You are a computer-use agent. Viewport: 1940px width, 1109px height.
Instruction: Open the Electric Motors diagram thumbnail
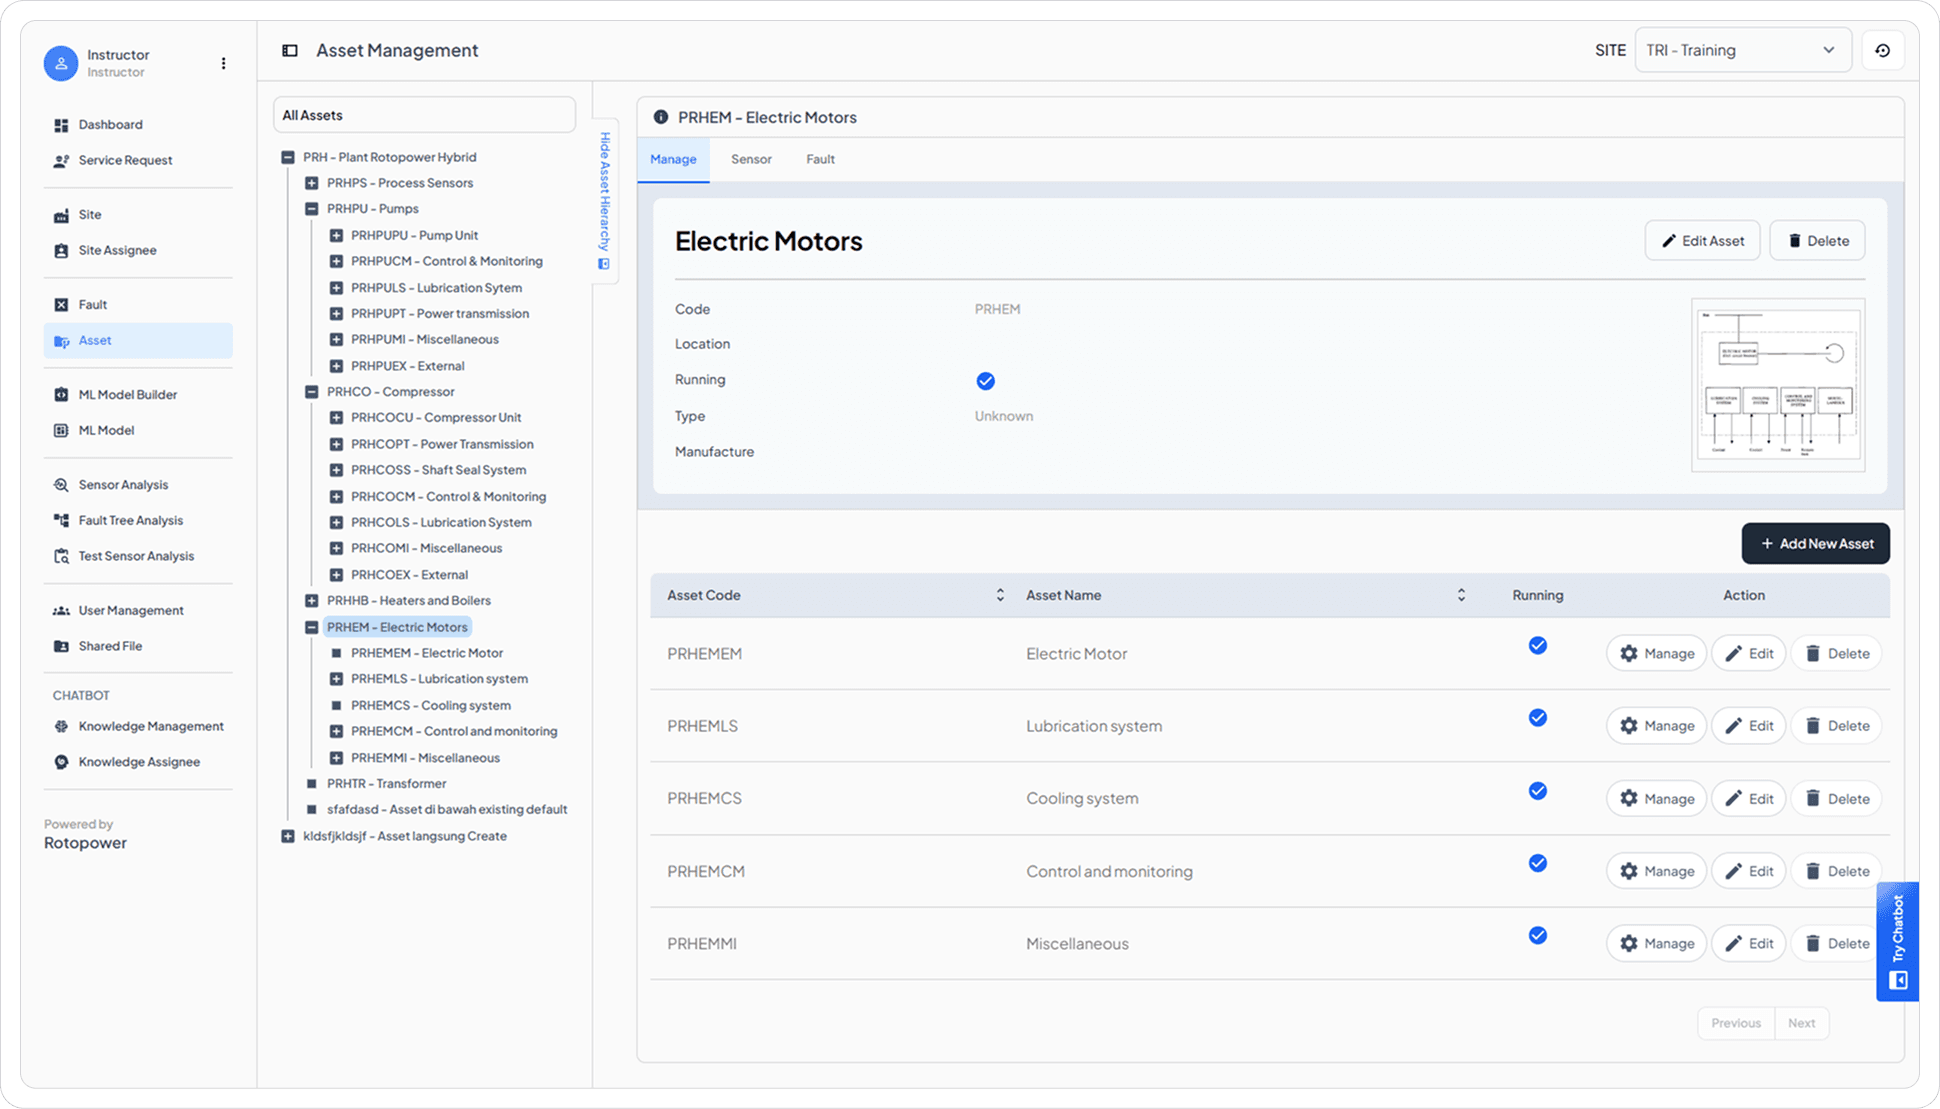tap(1777, 385)
